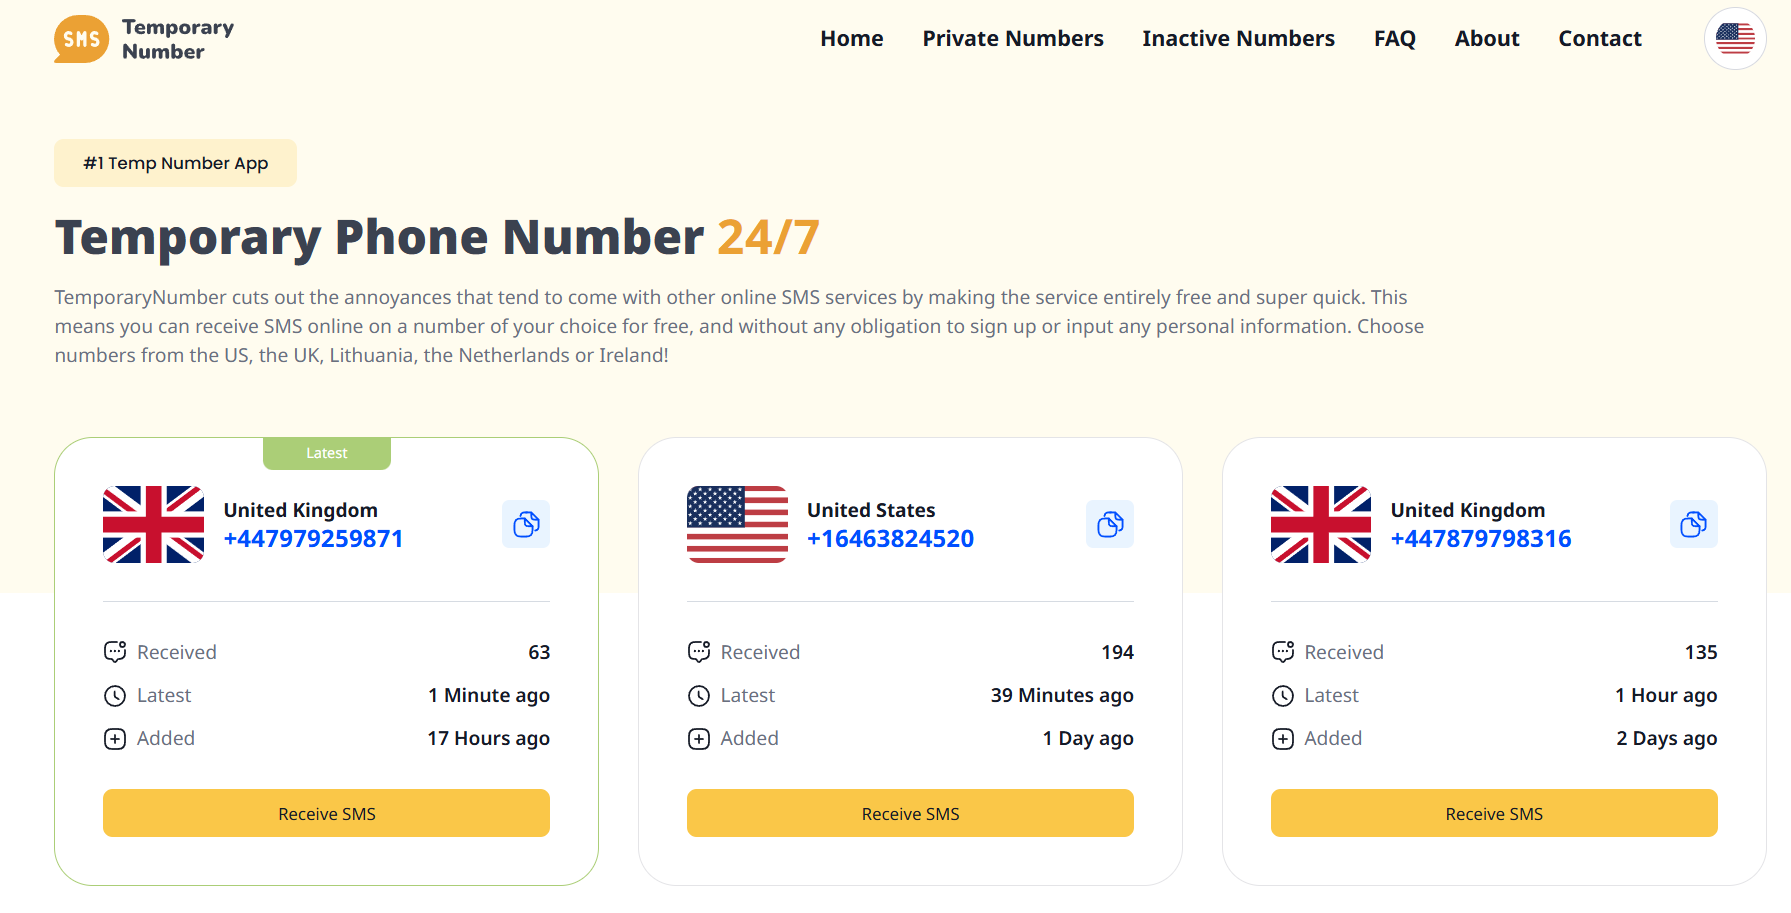The image size is (1791, 913).
Task: Copy the +447979259871 number icon
Action: (526, 524)
